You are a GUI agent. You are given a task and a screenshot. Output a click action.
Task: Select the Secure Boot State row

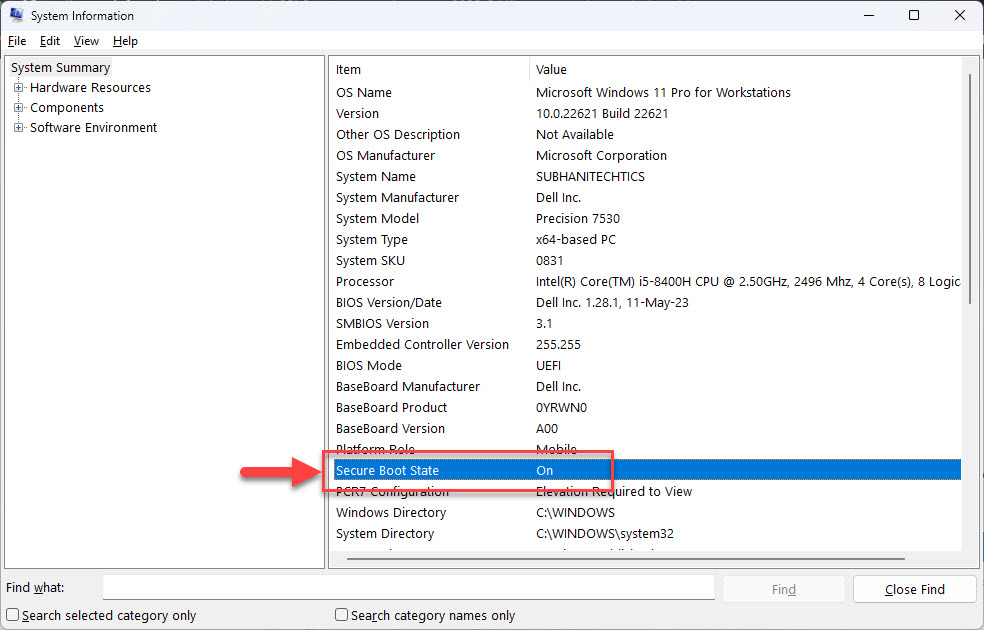tap(647, 470)
